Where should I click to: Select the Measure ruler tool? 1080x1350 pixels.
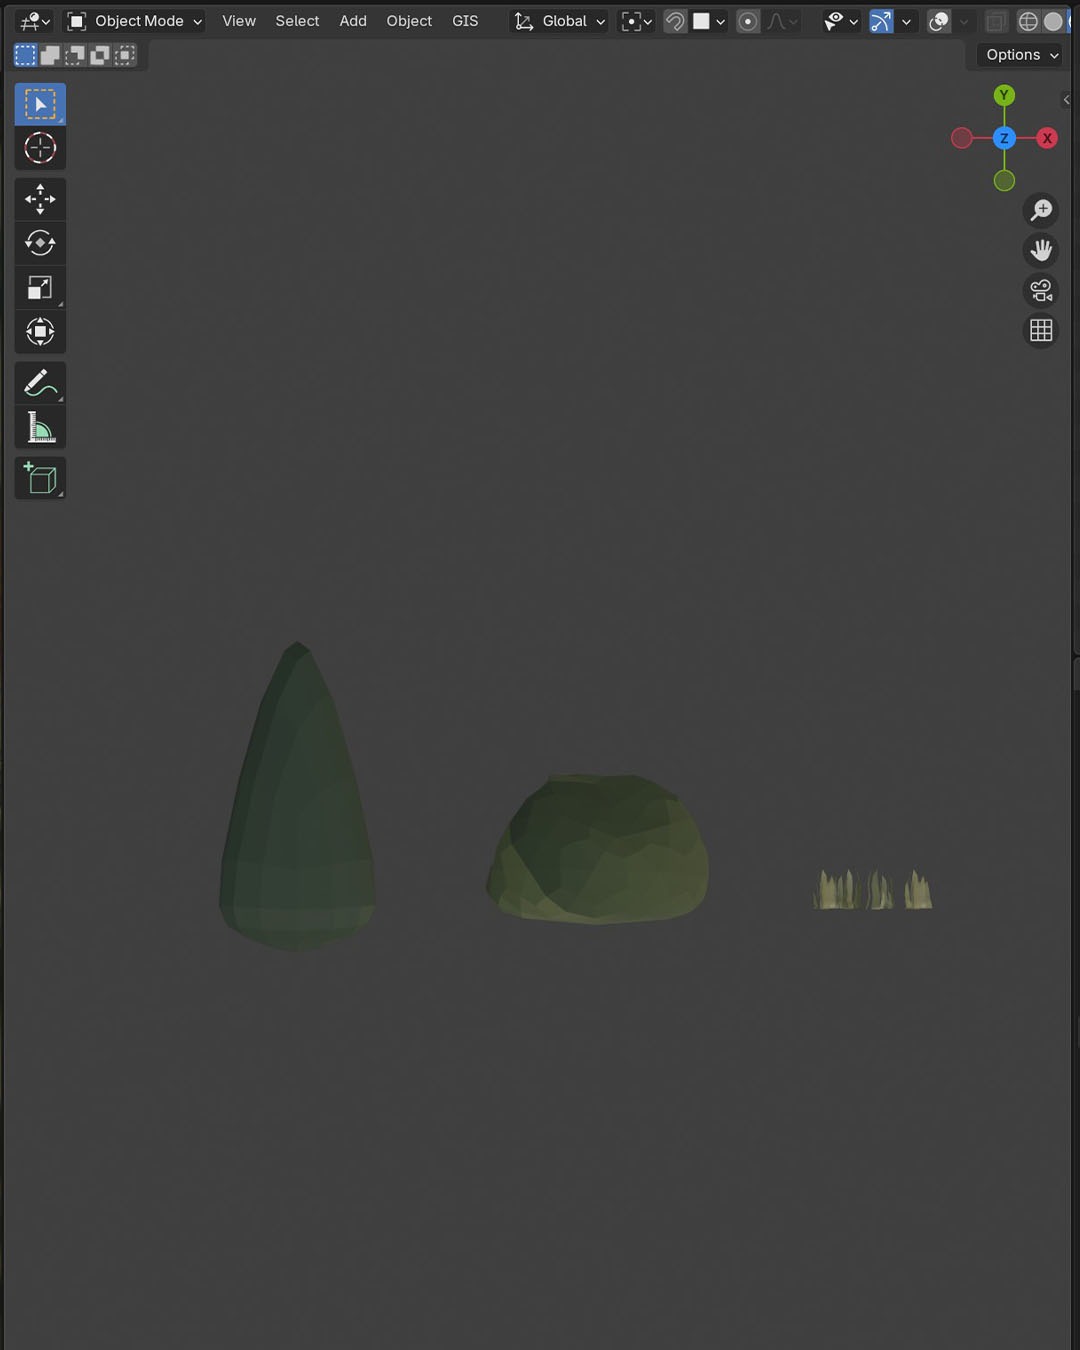click(40, 427)
